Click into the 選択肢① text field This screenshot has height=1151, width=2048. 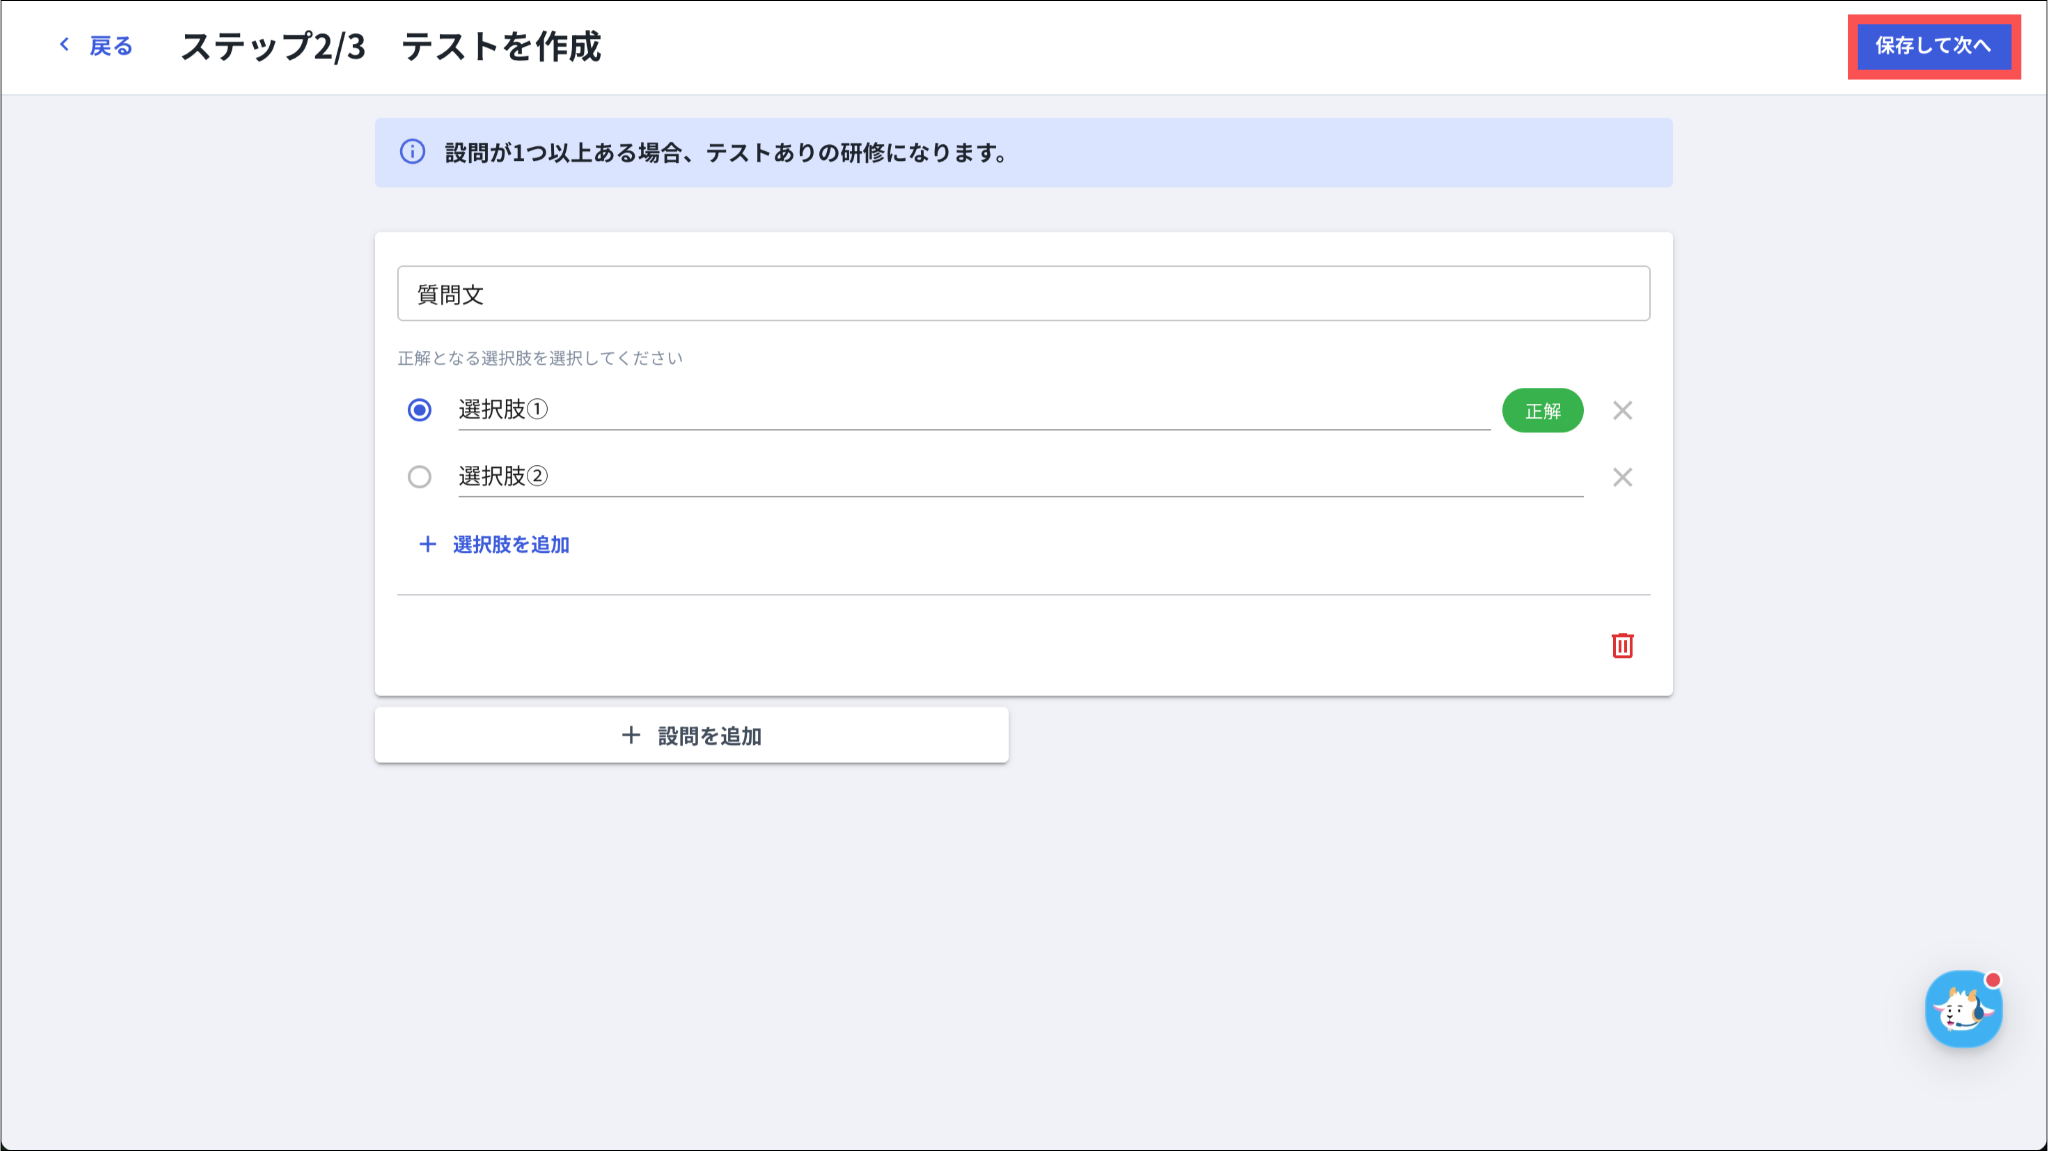(x=973, y=410)
